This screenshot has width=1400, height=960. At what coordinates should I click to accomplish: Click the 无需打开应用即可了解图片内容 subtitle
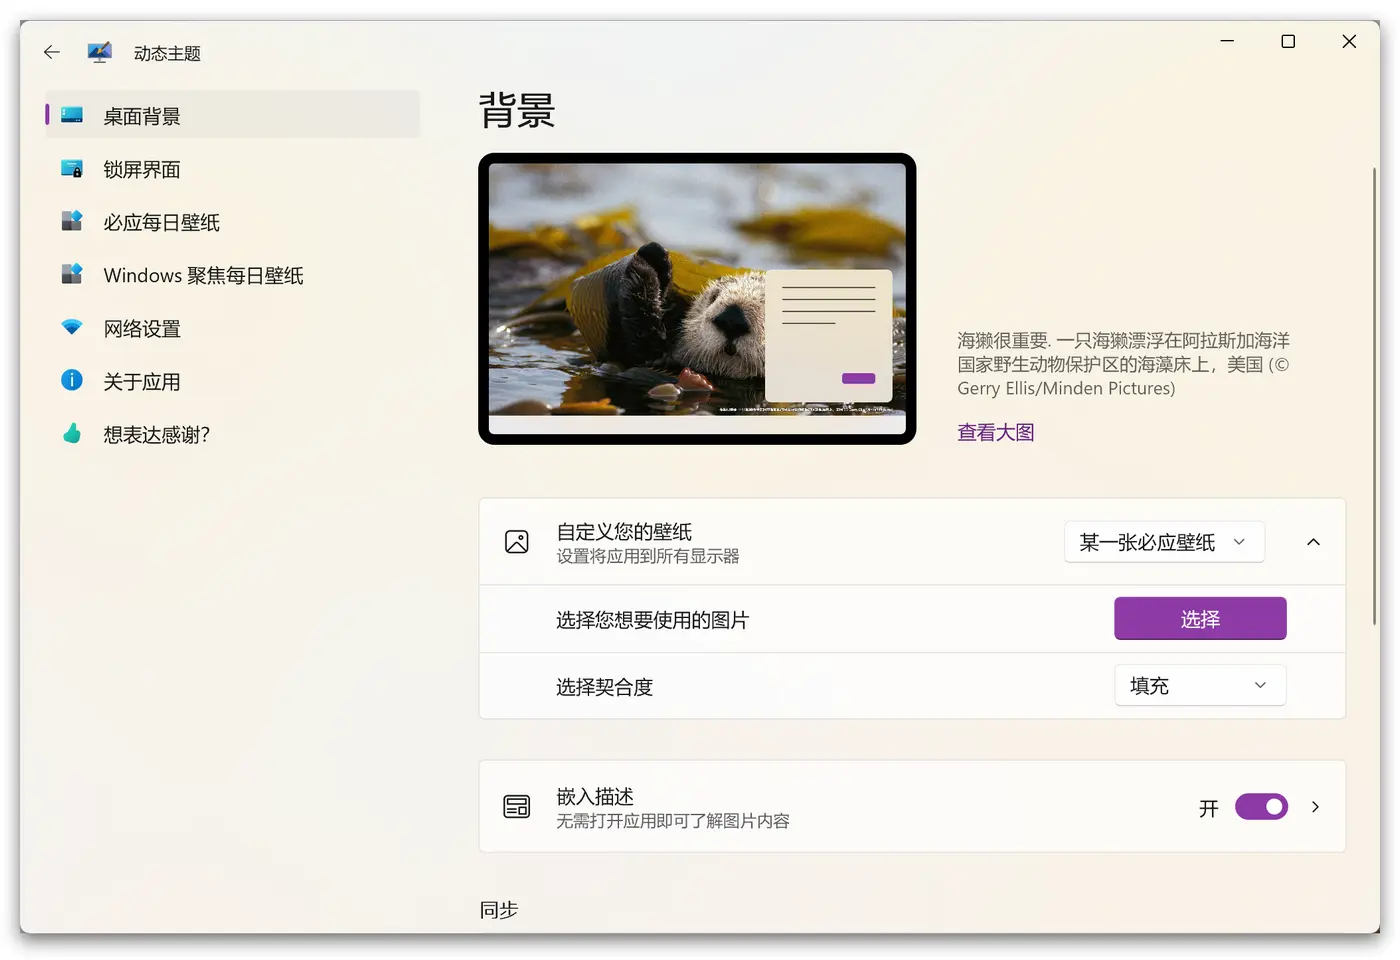pyautogui.click(x=673, y=821)
